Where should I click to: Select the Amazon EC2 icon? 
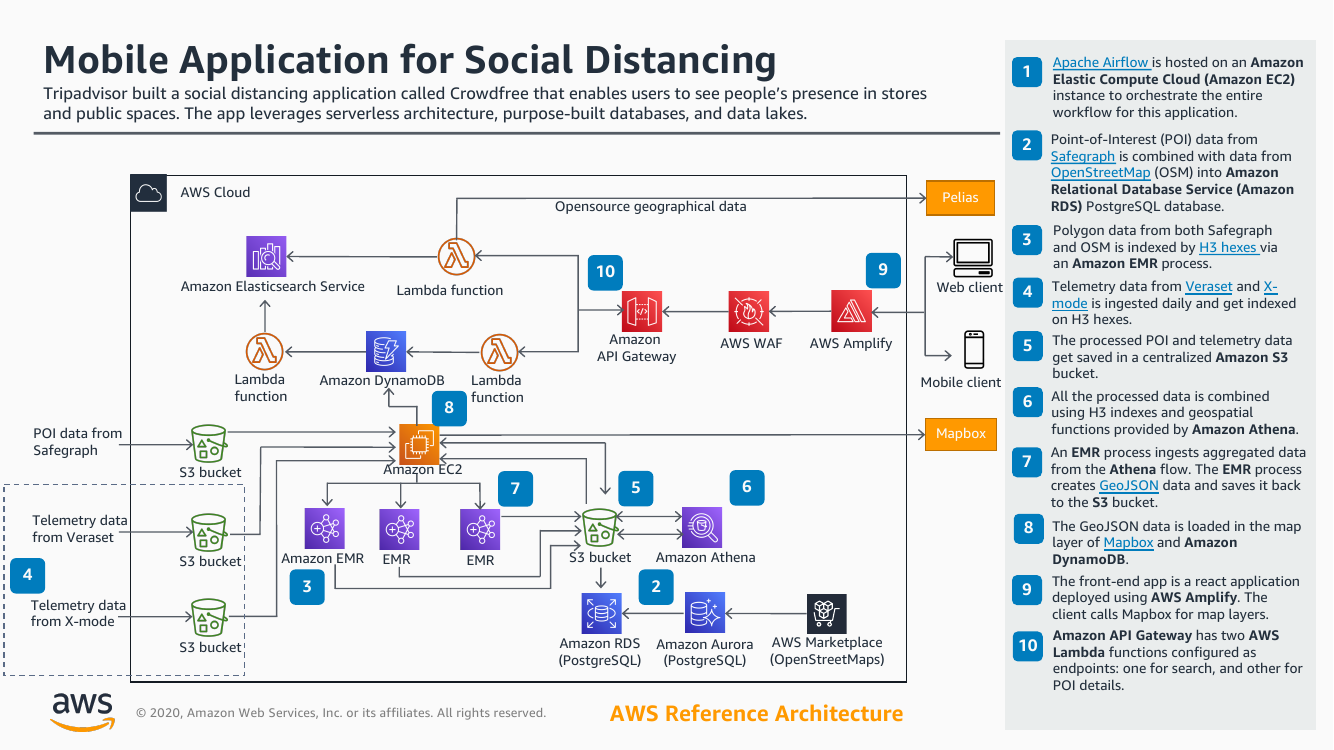click(x=419, y=443)
